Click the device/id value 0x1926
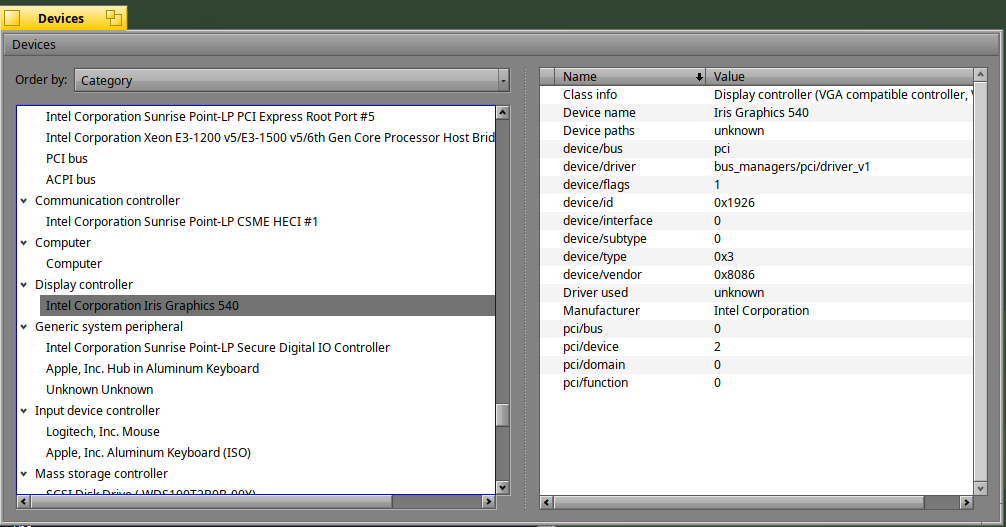 click(734, 203)
